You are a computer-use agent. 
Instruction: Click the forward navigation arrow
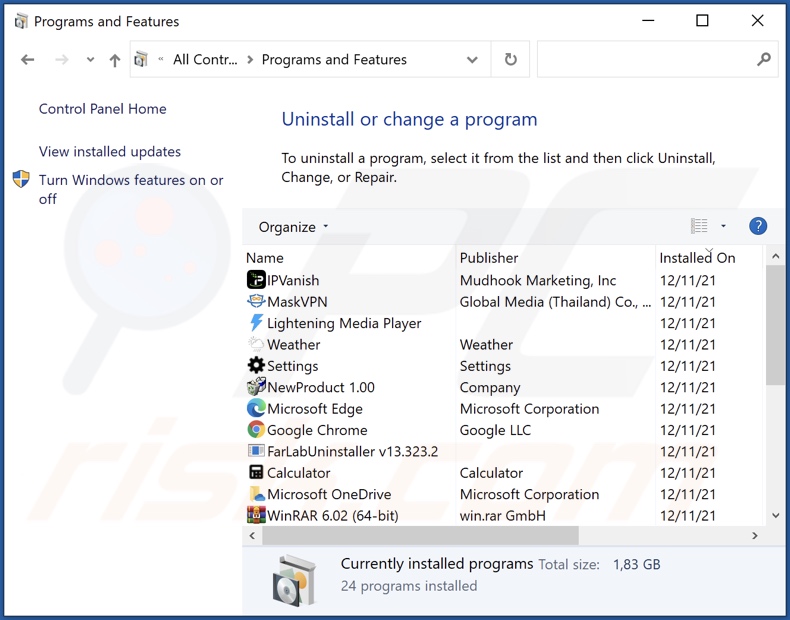coord(61,60)
